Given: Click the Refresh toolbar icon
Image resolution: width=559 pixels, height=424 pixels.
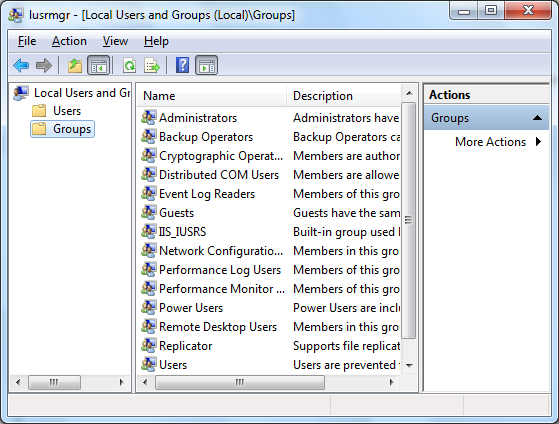Looking at the screenshot, I should click(x=129, y=66).
